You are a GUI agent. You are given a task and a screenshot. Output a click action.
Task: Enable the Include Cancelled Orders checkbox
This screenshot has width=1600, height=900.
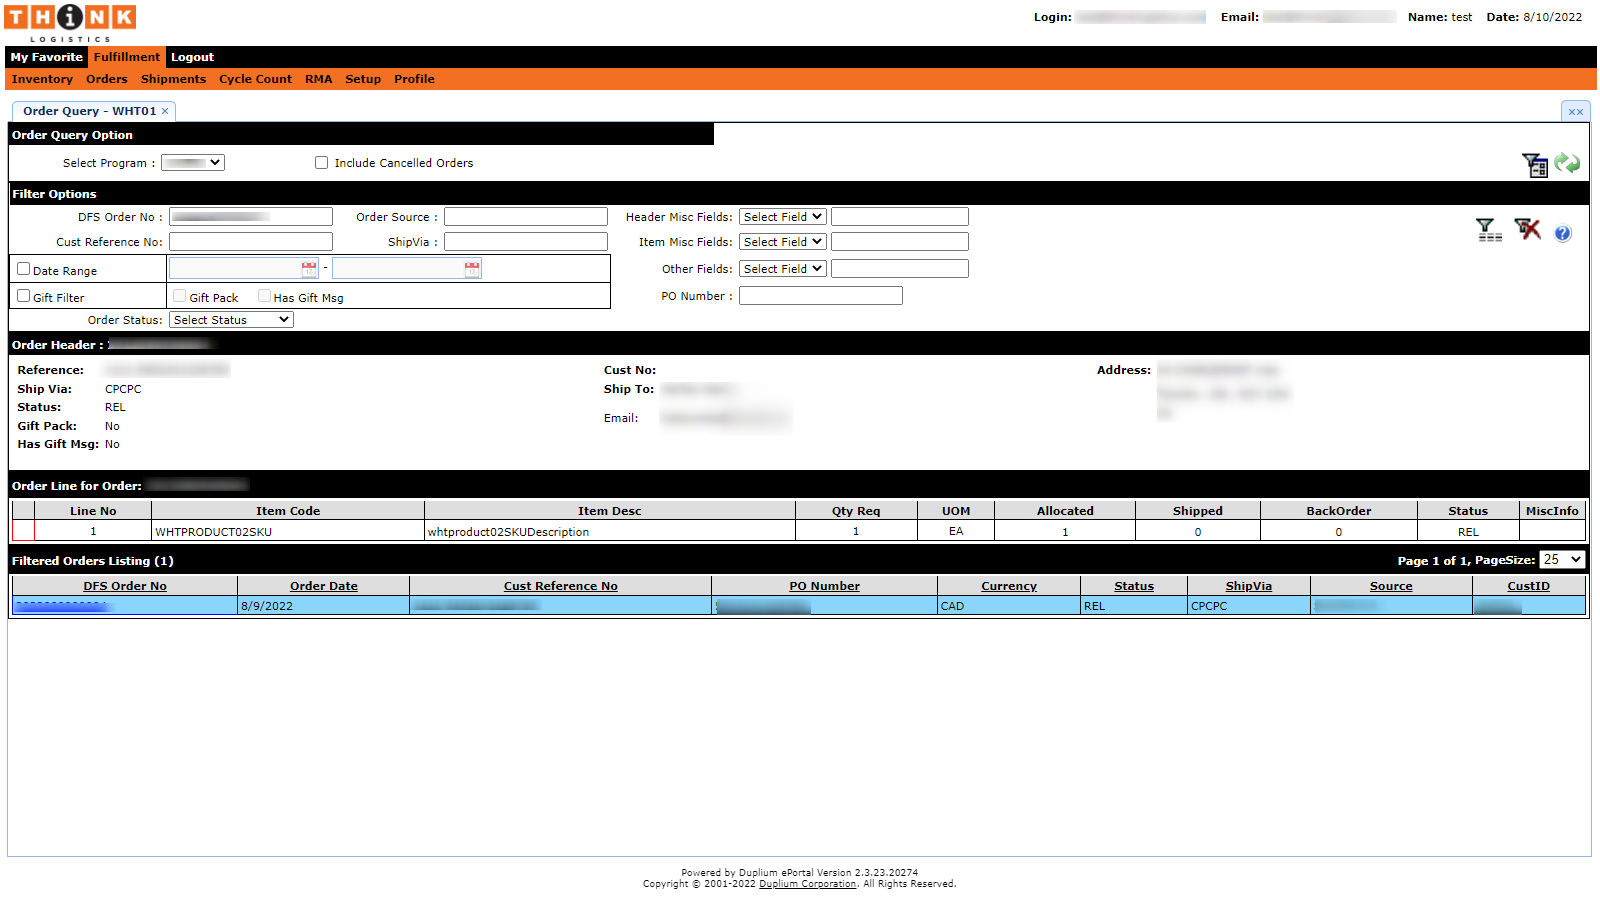coord(321,162)
